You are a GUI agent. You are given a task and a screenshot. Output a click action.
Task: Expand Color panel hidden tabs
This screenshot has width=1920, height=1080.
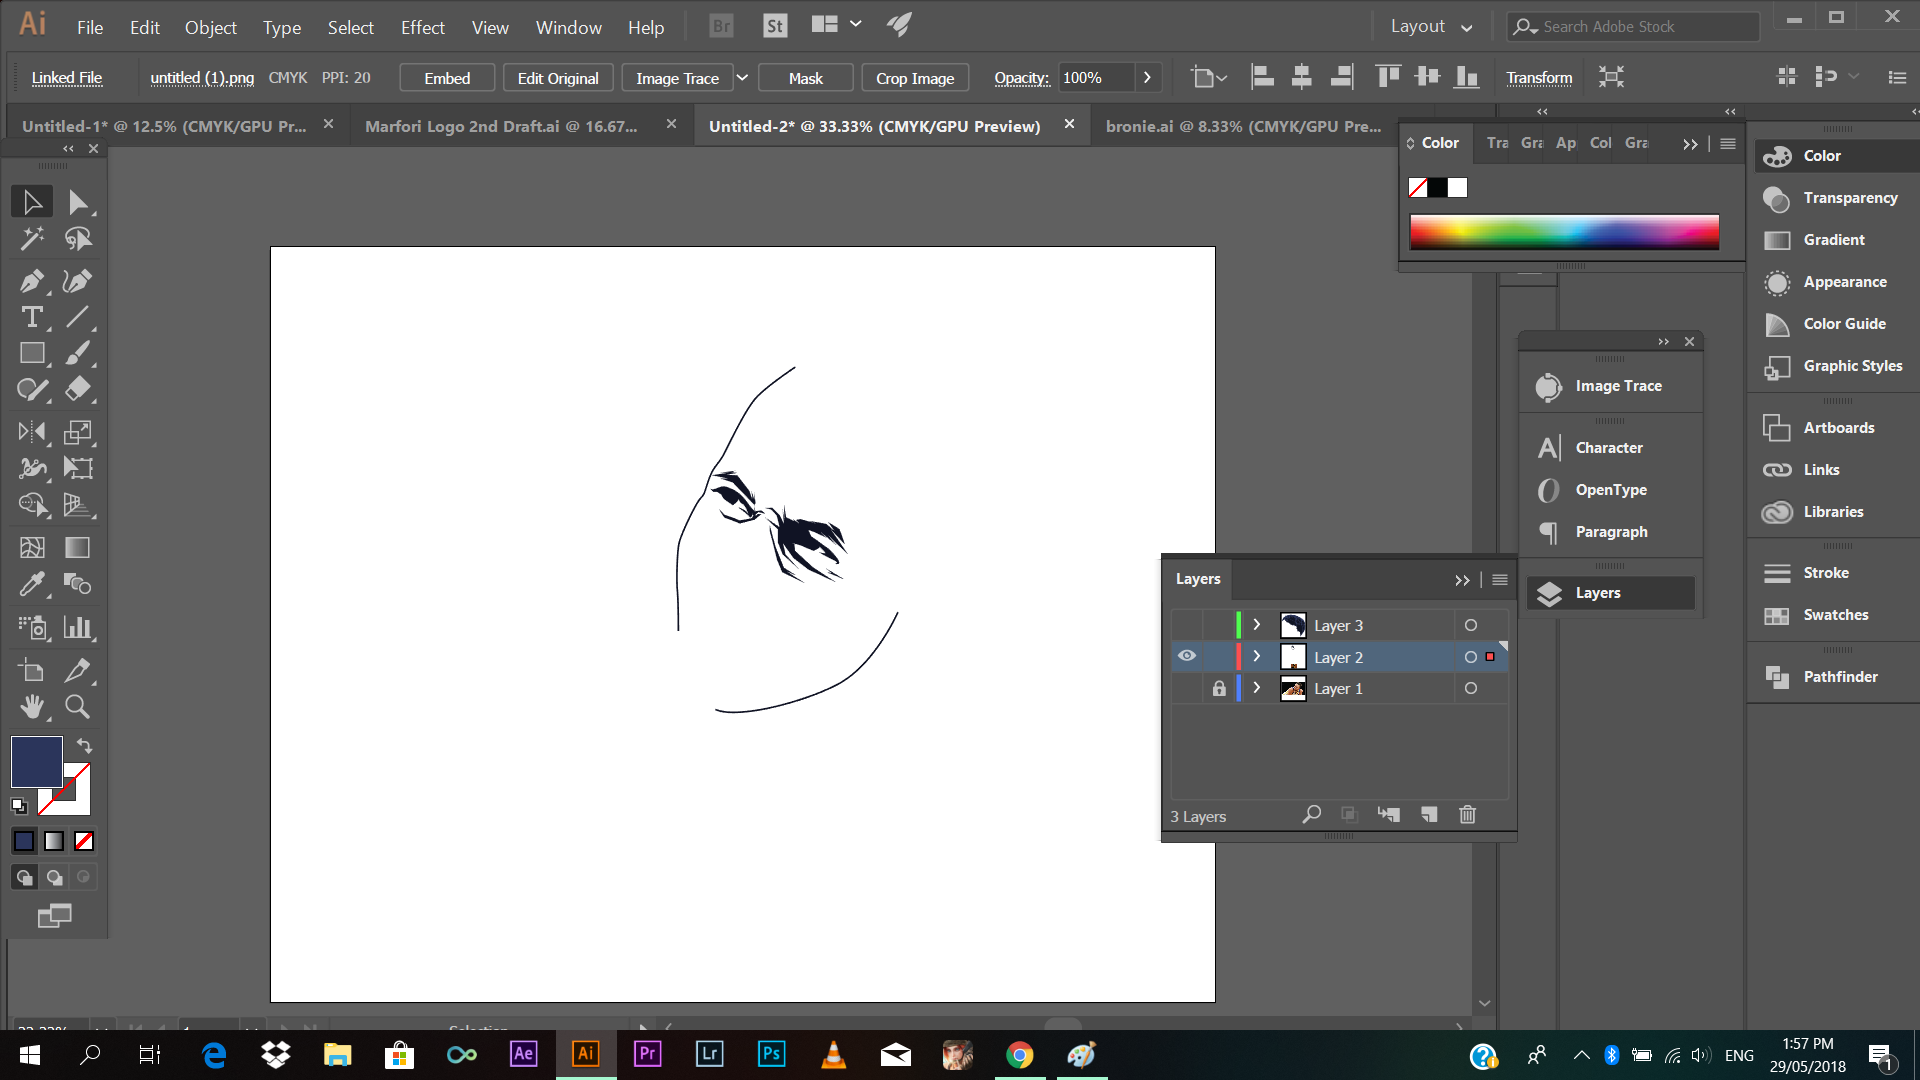(x=1690, y=144)
